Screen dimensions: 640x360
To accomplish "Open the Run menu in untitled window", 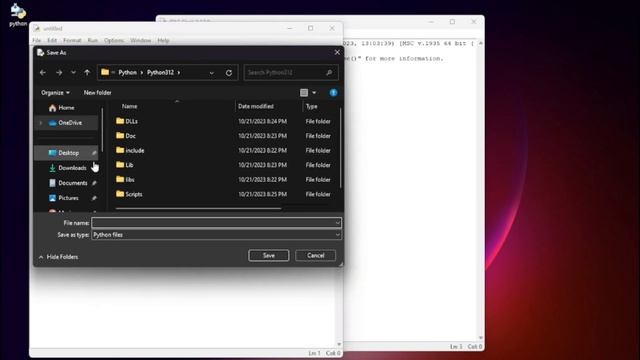I will [93, 40].
